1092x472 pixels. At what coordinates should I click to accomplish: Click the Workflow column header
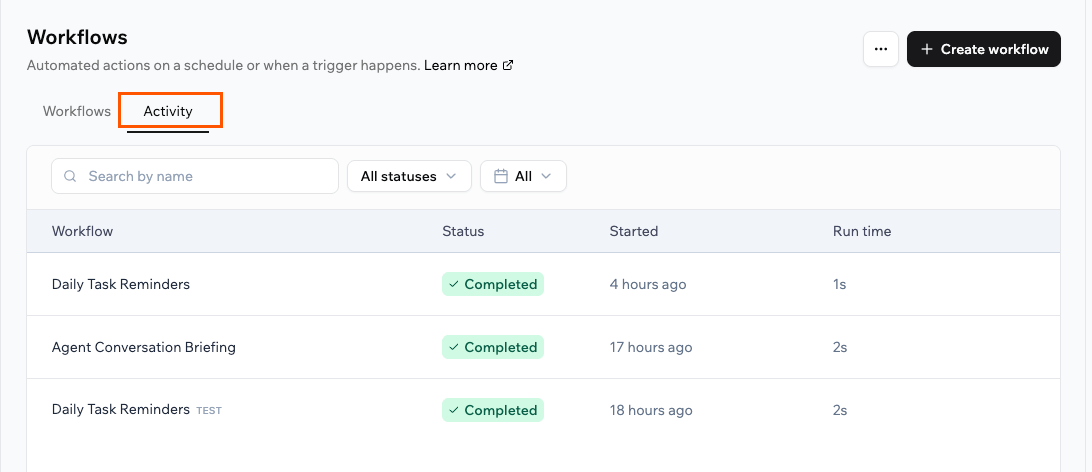(x=82, y=231)
